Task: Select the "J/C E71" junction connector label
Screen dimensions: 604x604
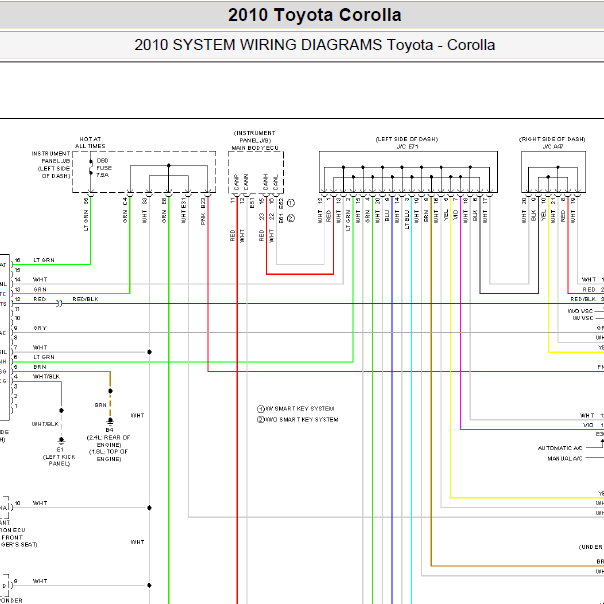Action: coord(407,146)
